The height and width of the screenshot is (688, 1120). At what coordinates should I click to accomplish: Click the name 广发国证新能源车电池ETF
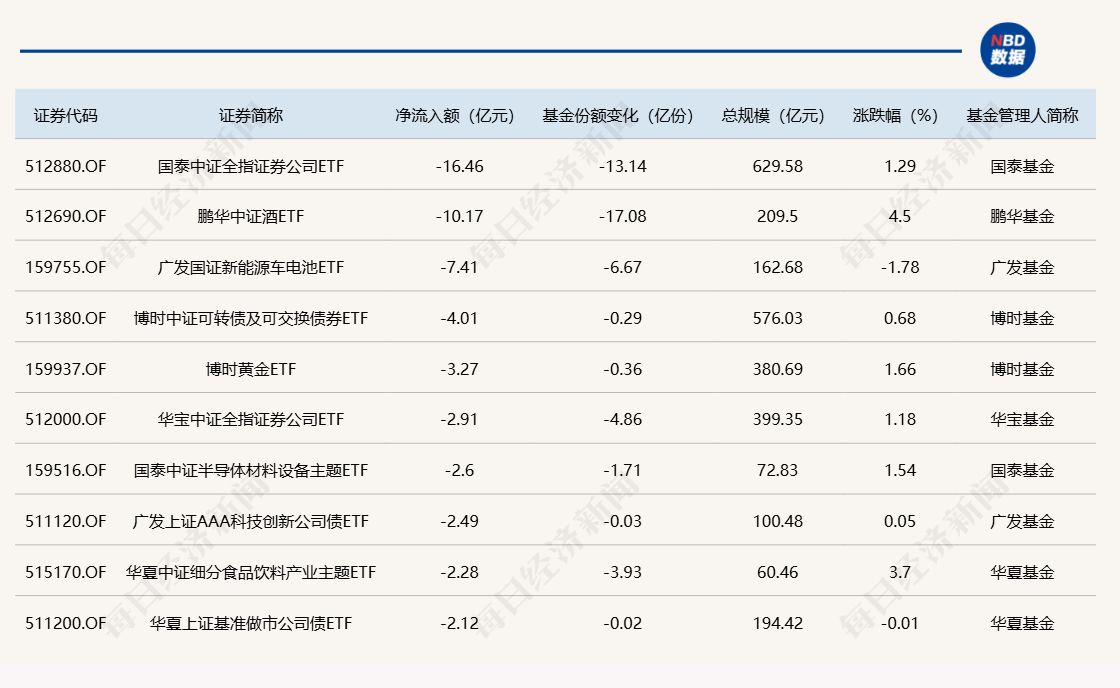251,267
